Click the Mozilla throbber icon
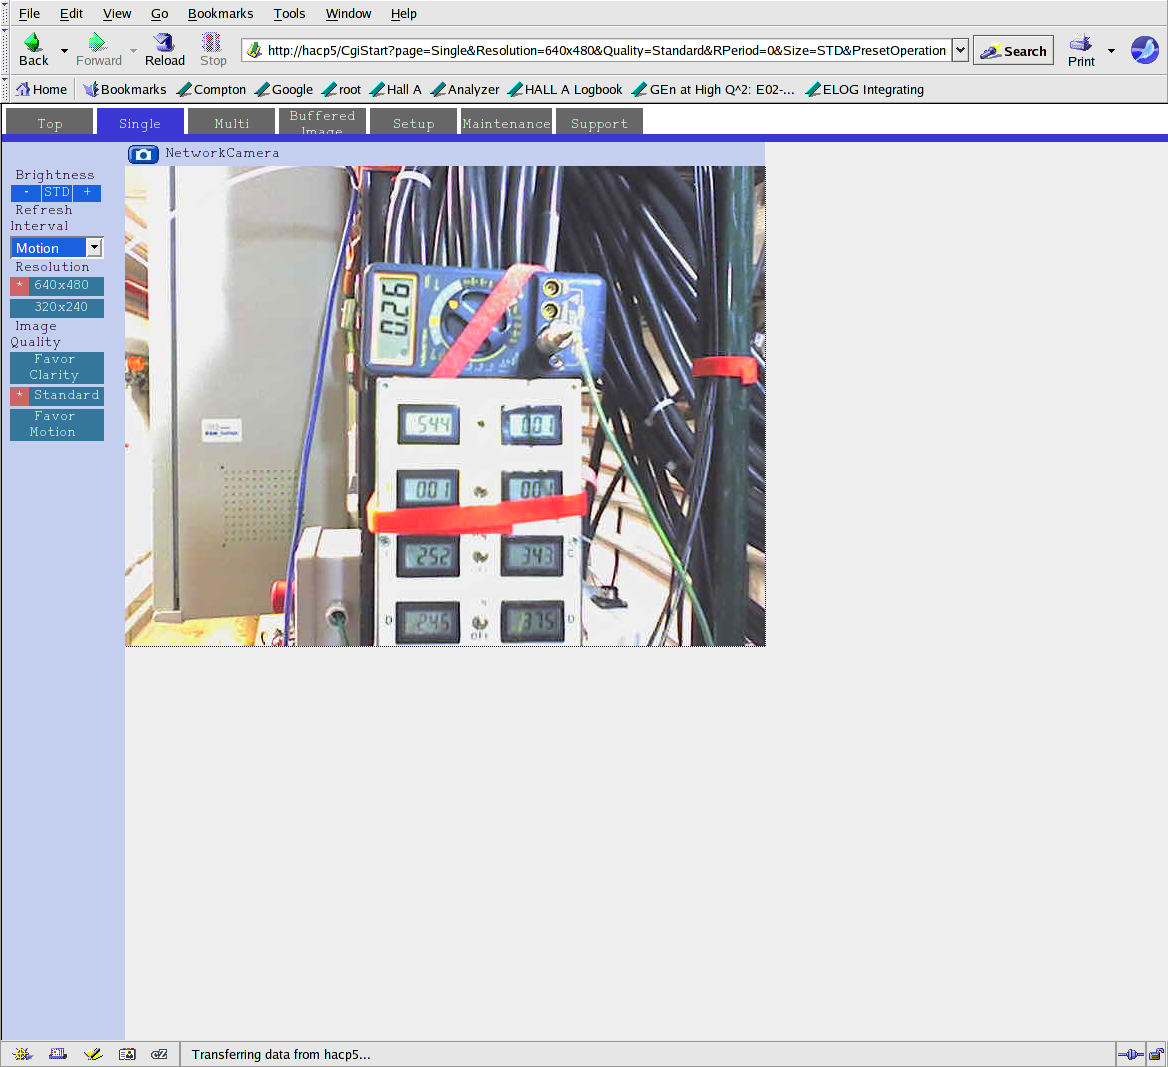 [1144, 50]
